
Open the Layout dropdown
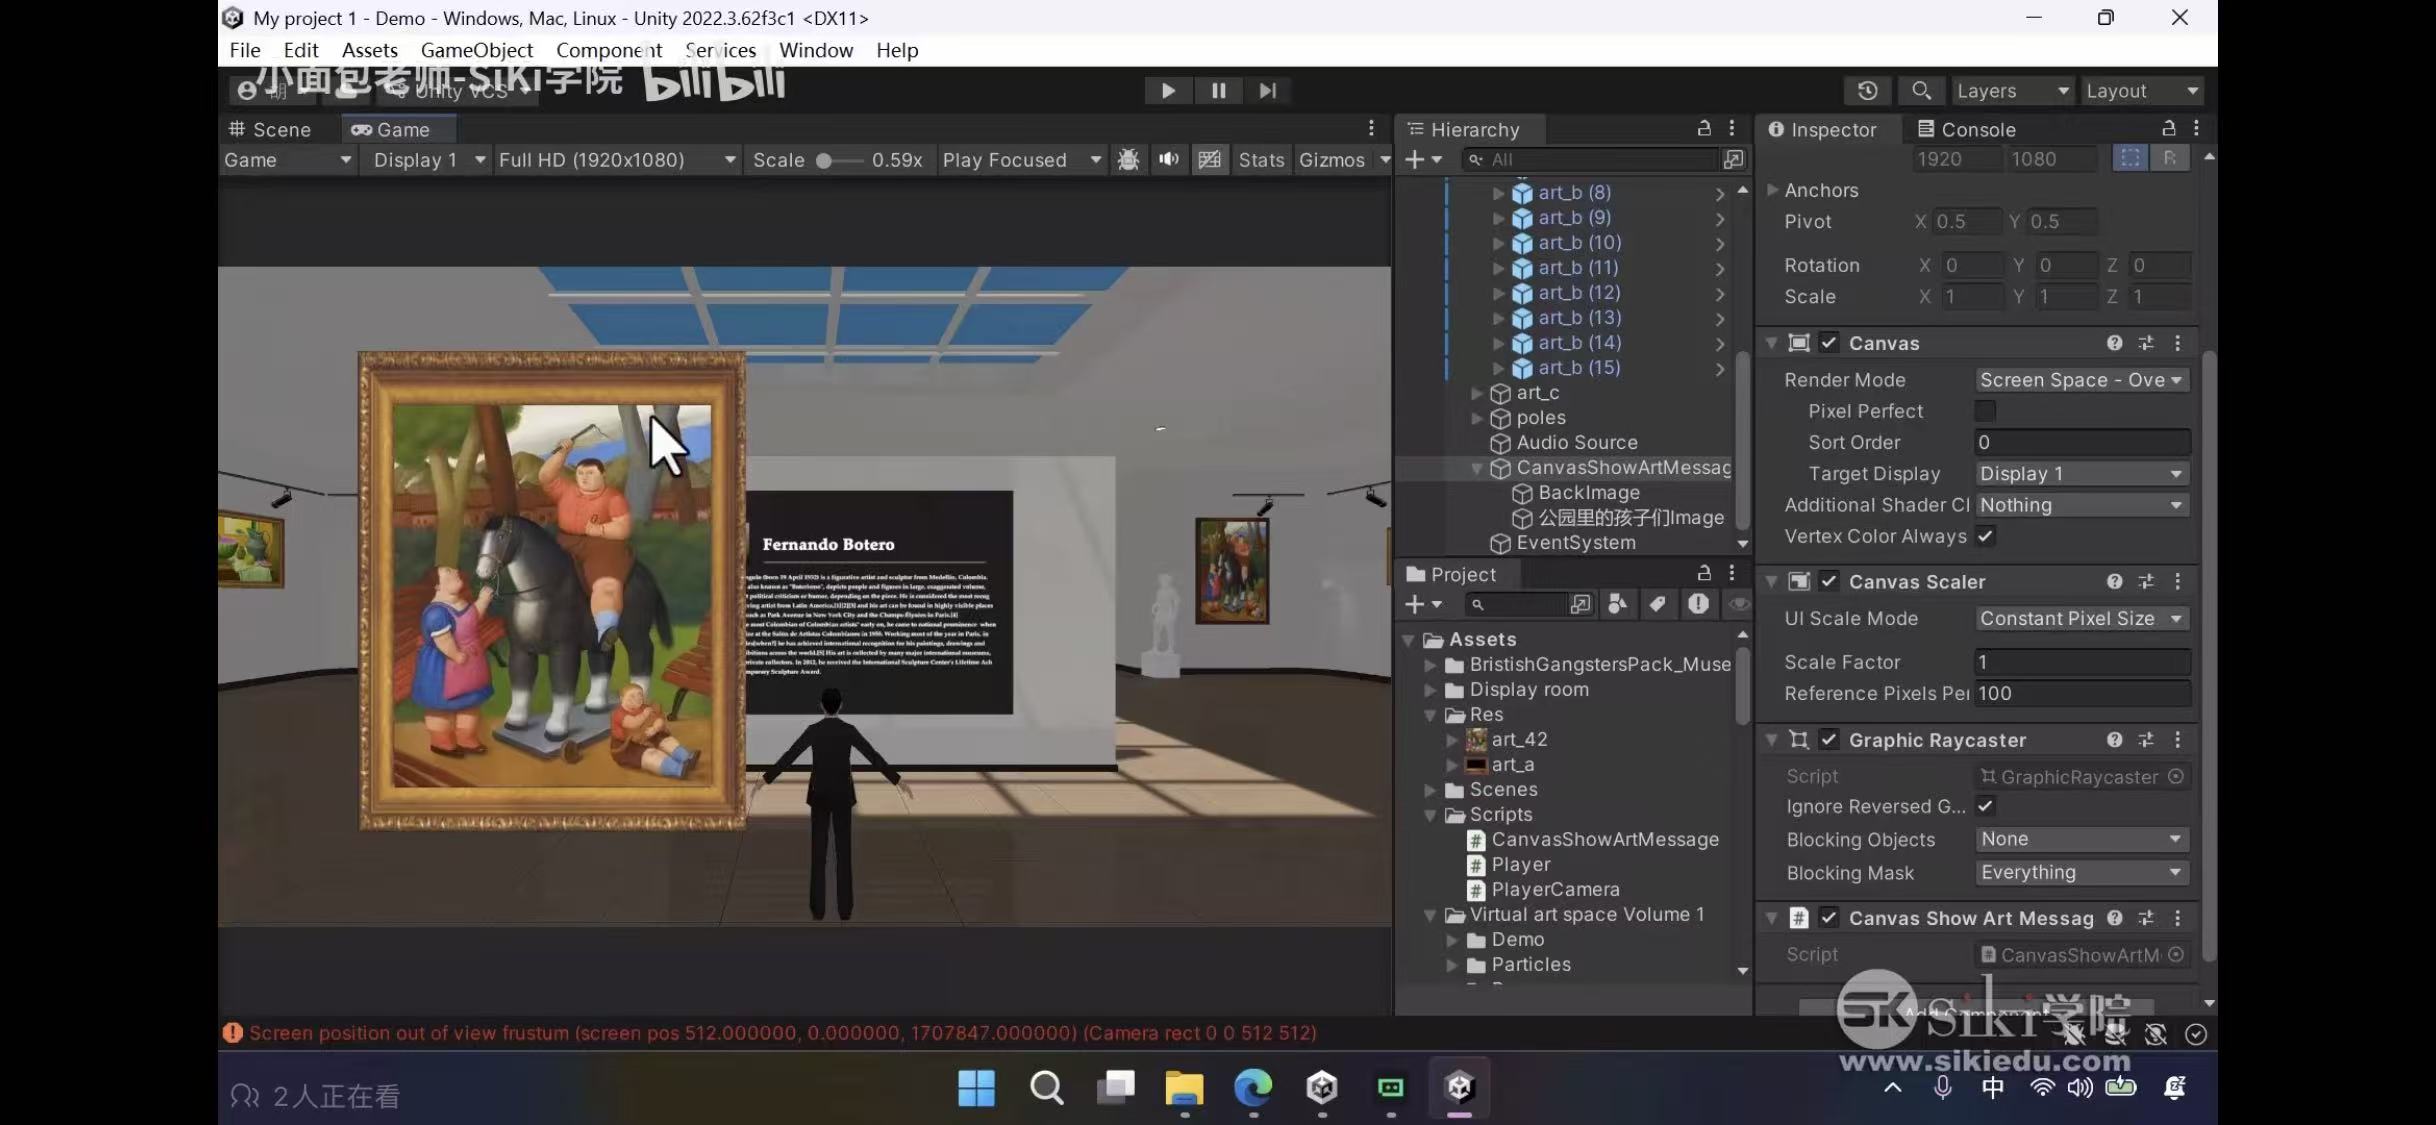pyautogui.click(x=2141, y=91)
